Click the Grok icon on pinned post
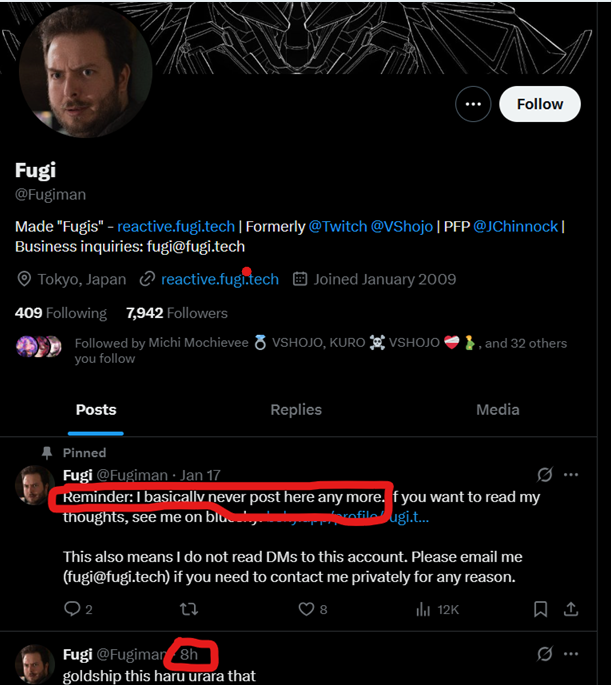 tap(545, 475)
